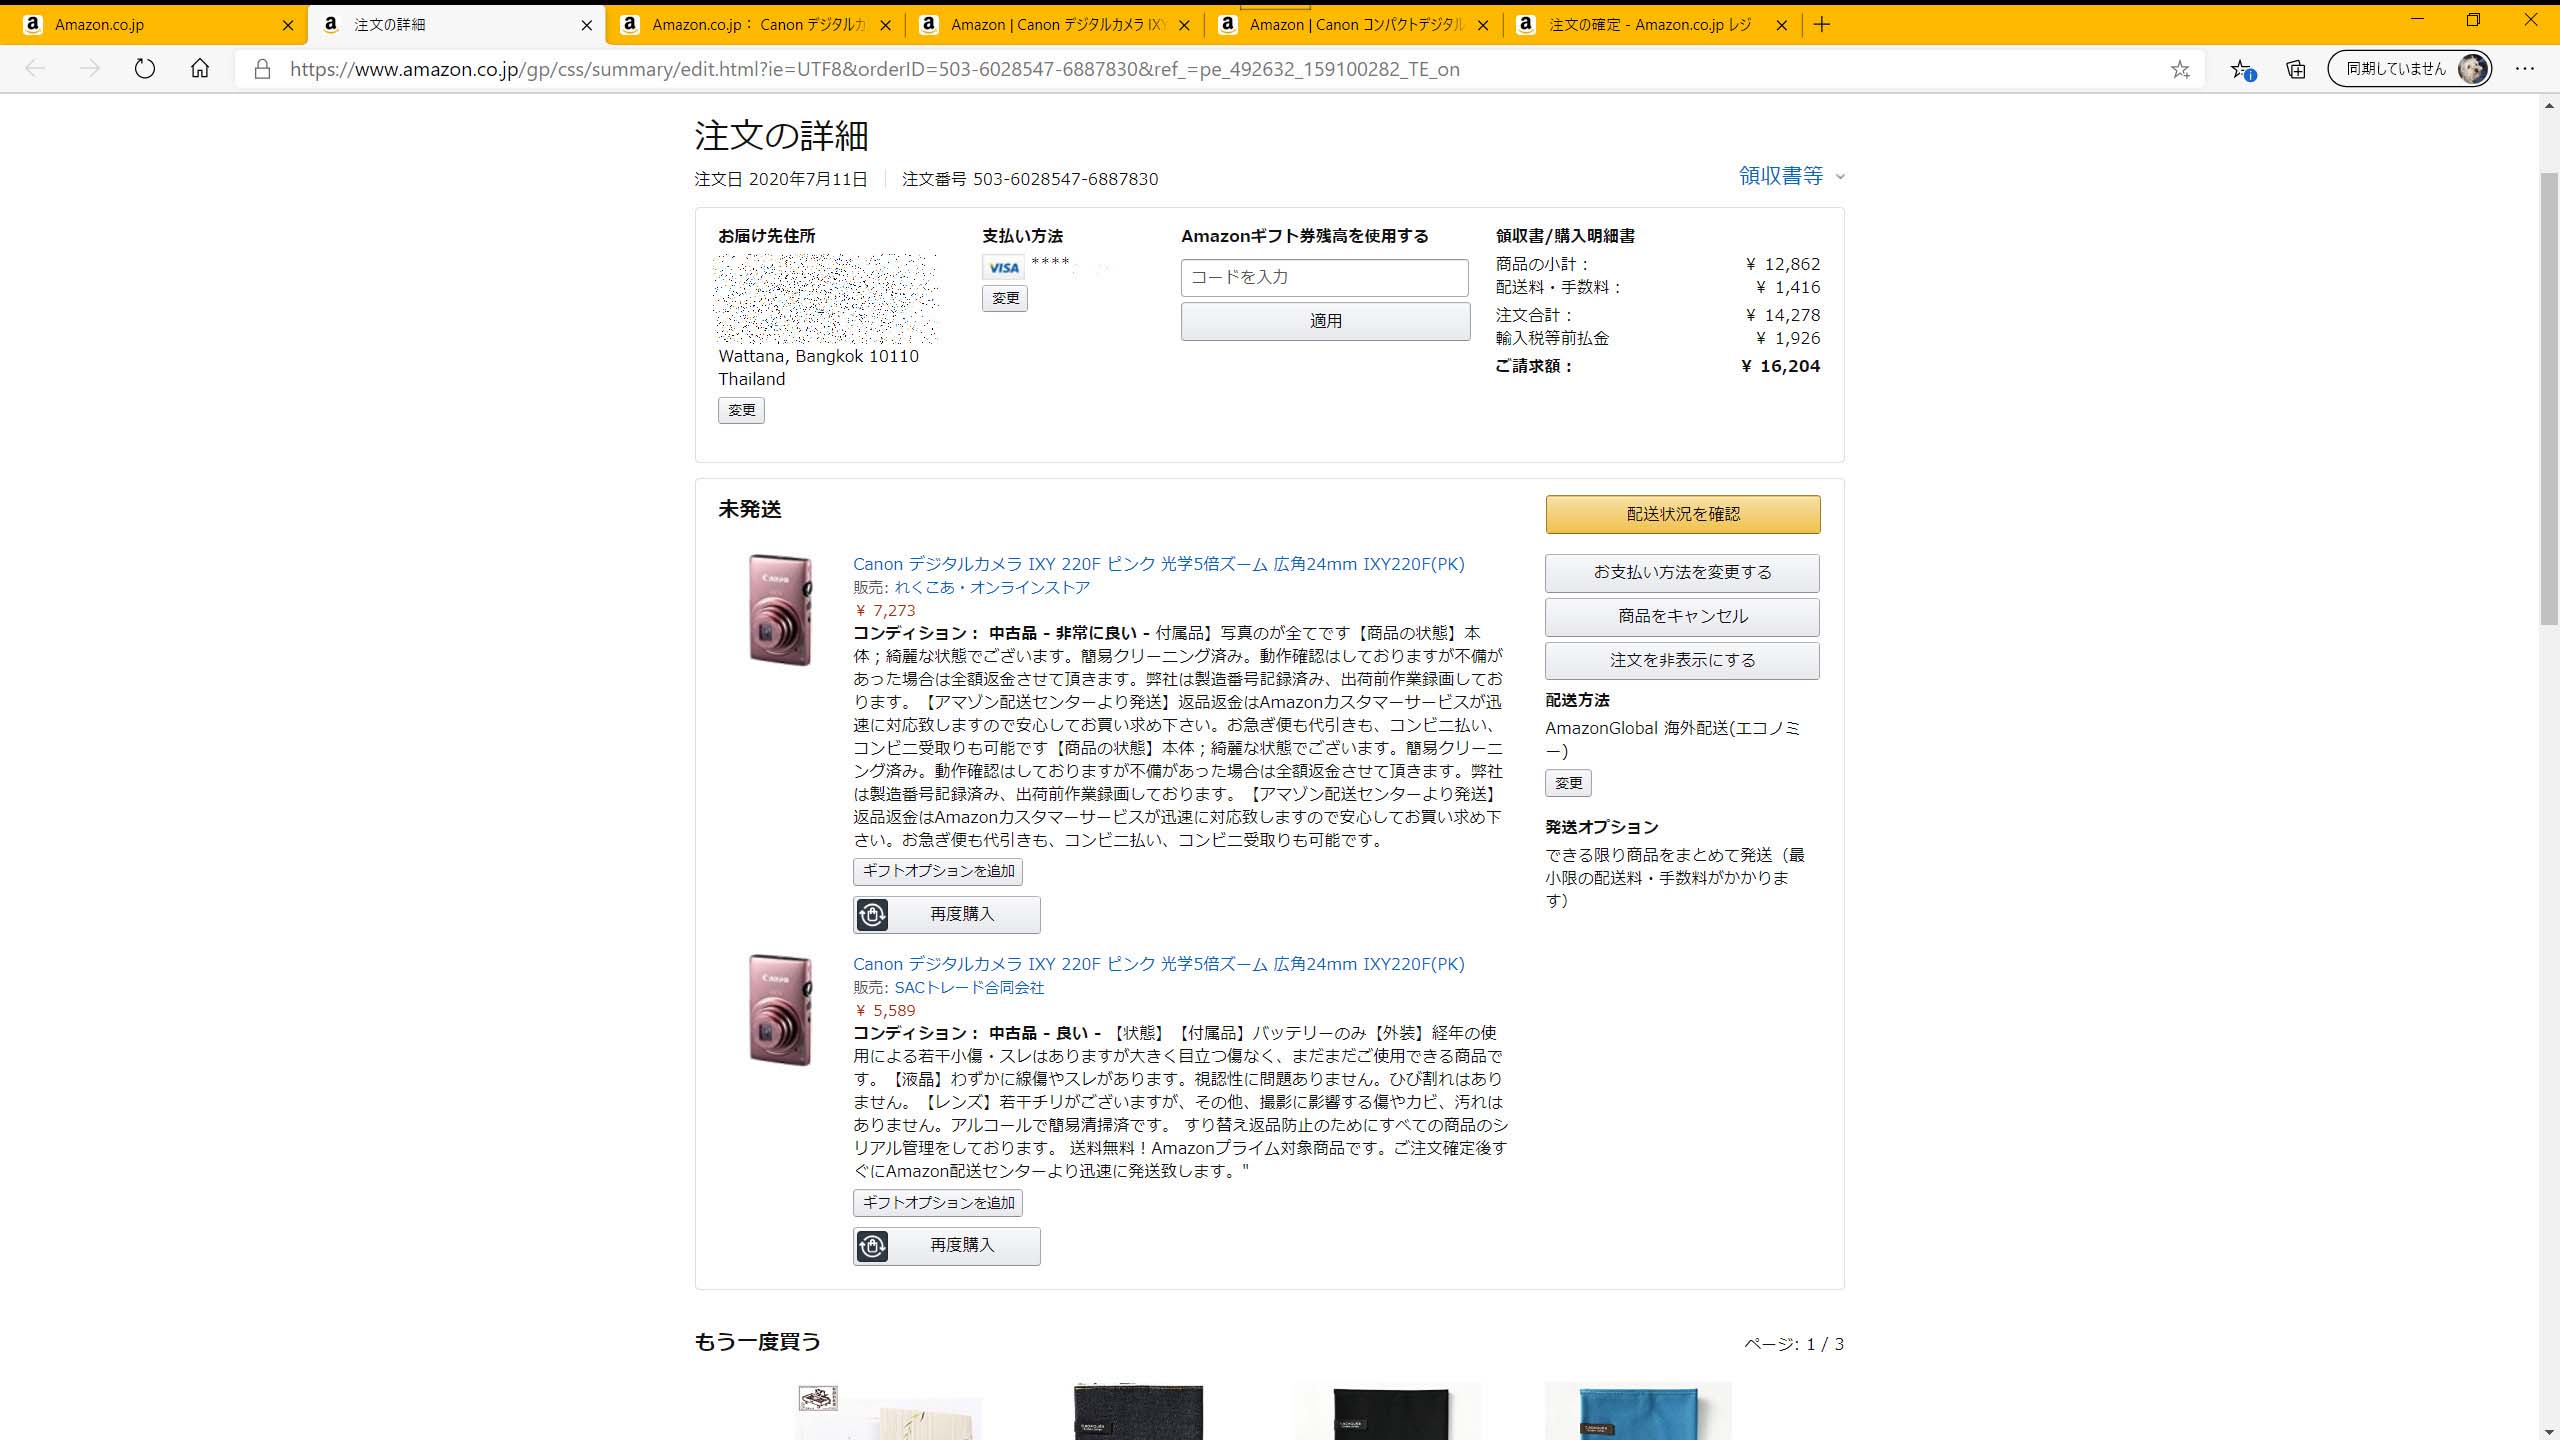Switch to 注文の確定 - Amazon.co.jp レジ tab
This screenshot has height=1440, width=2560.
pyautogui.click(x=1652, y=25)
